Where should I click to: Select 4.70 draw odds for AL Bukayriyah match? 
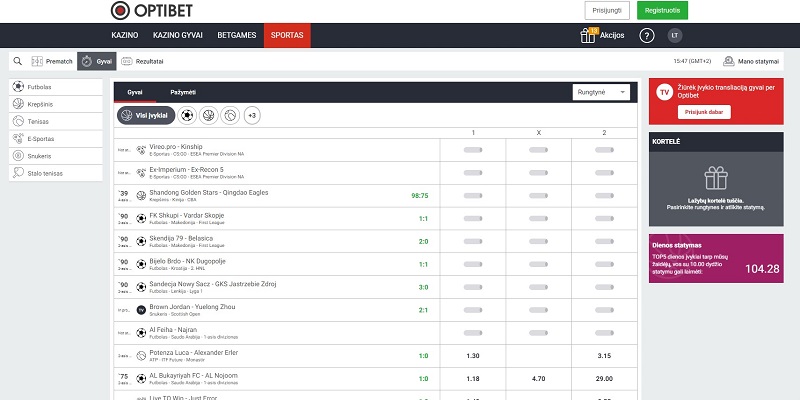[x=538, y=379]
